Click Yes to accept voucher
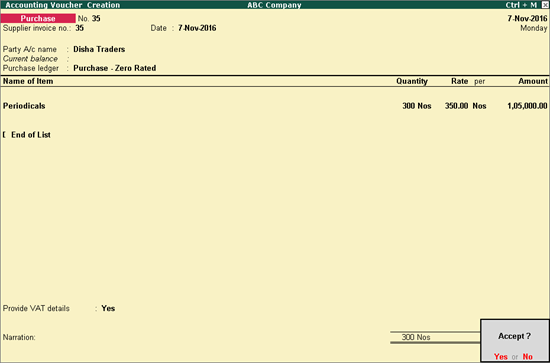 [x=501, y=357]
